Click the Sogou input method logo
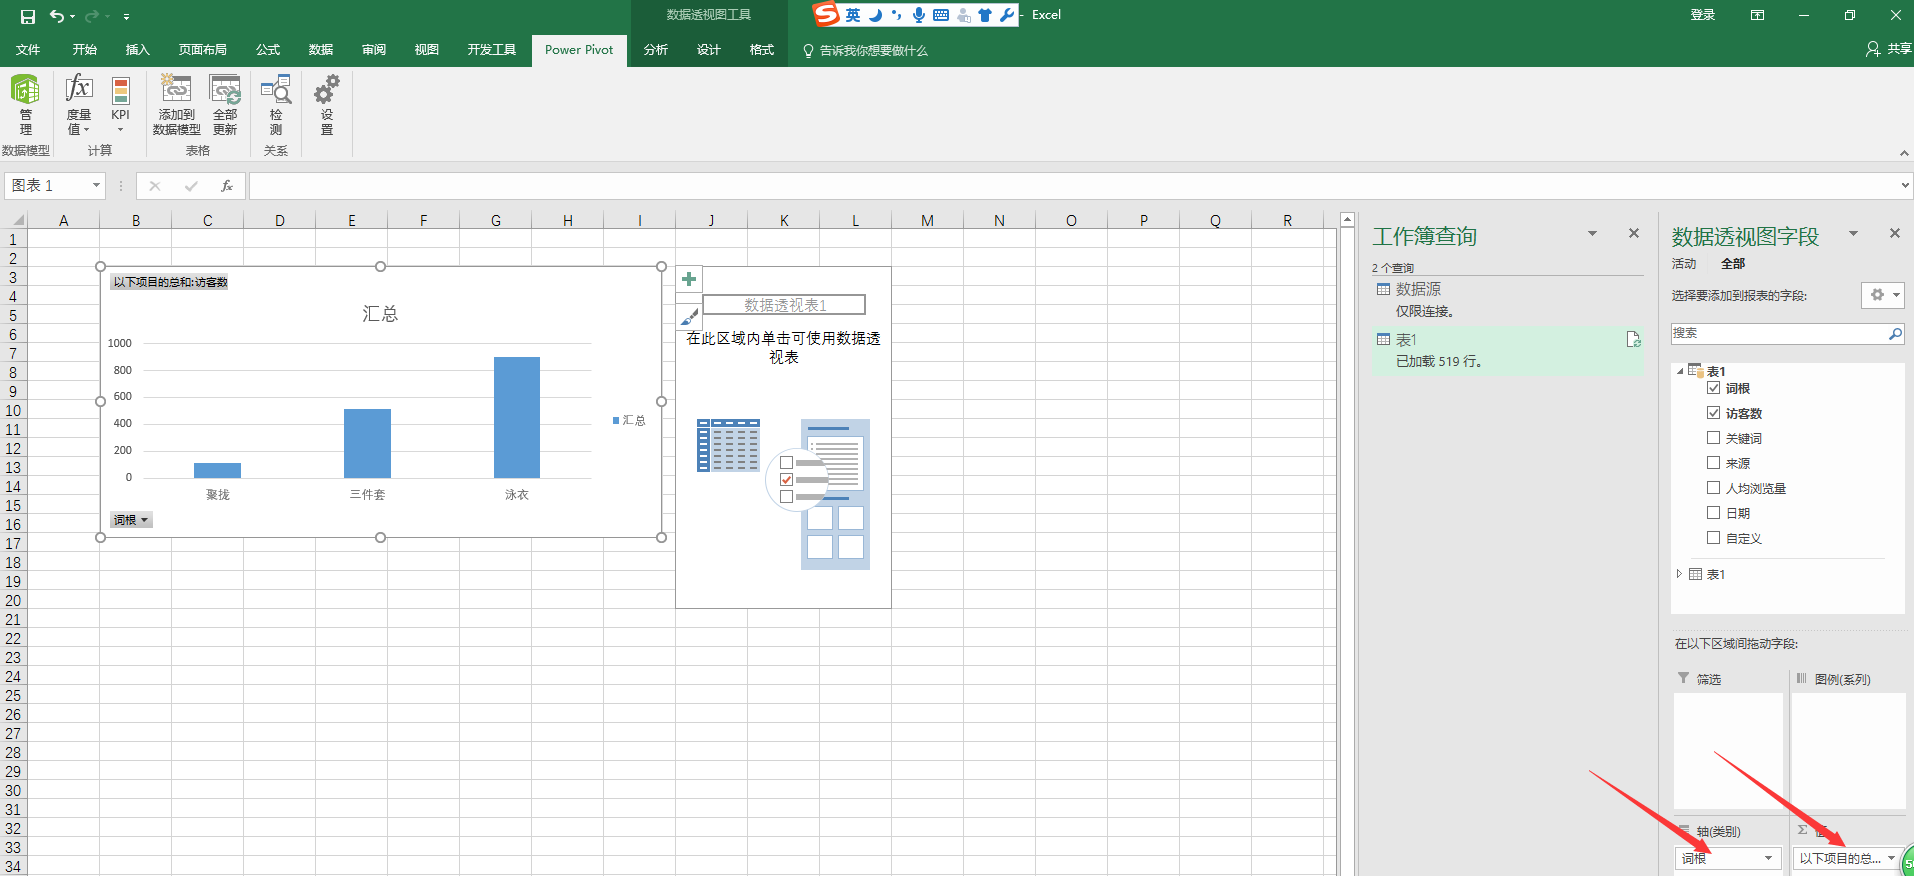Screen dimensions: 1914x876 pyautogui.click(x=826, y=14)
